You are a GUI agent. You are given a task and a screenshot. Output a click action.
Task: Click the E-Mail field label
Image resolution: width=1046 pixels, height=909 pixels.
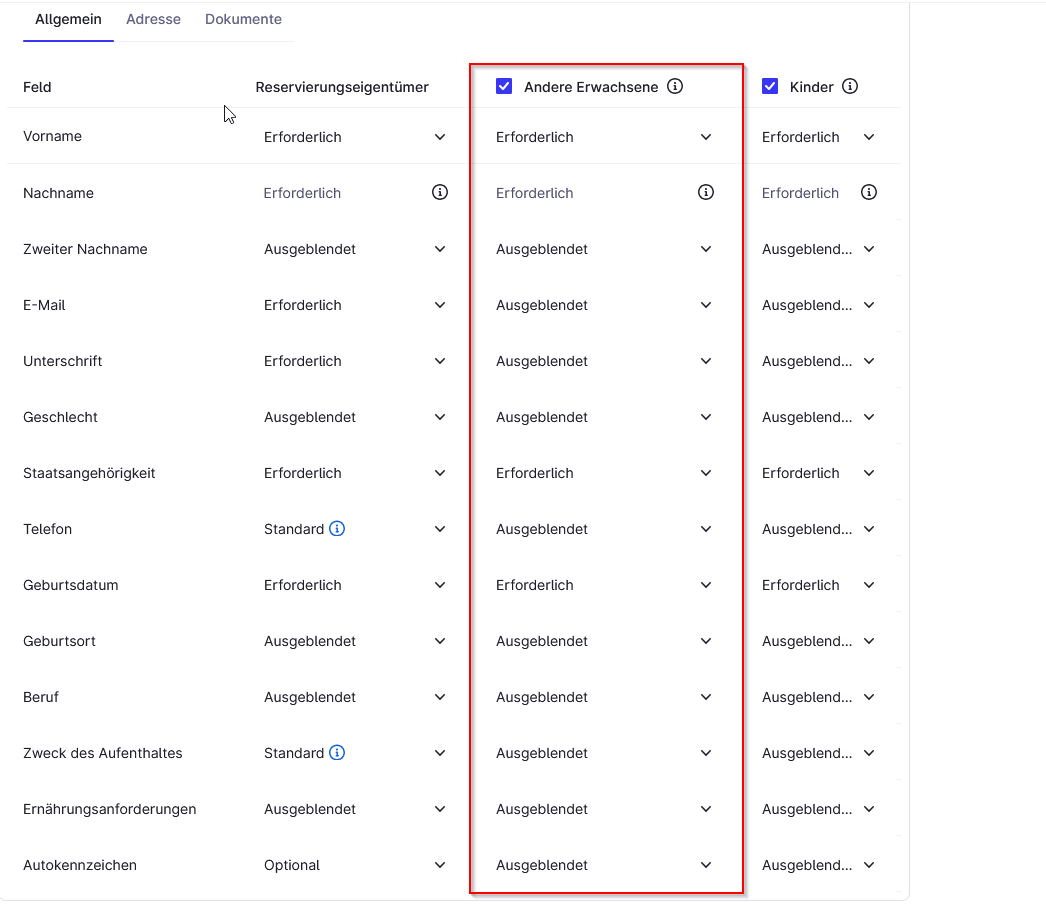tap(44, 305)
